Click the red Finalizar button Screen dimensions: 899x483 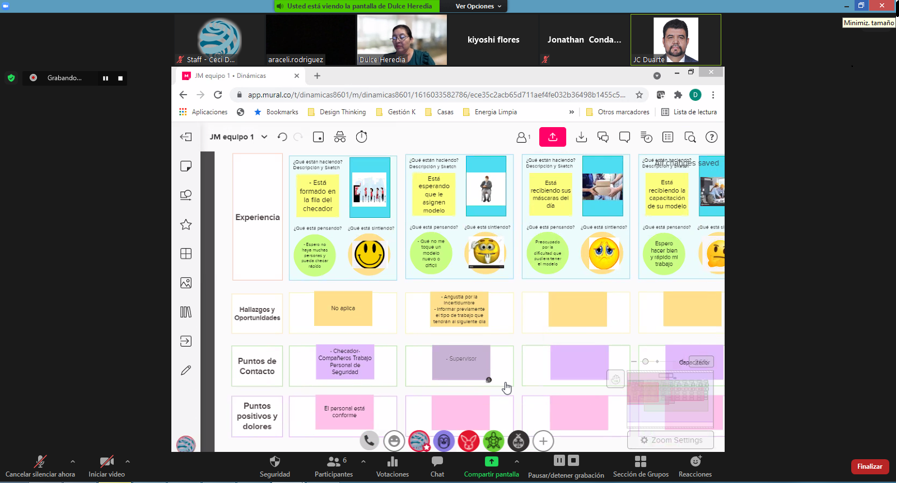click(x=869, y=466)
